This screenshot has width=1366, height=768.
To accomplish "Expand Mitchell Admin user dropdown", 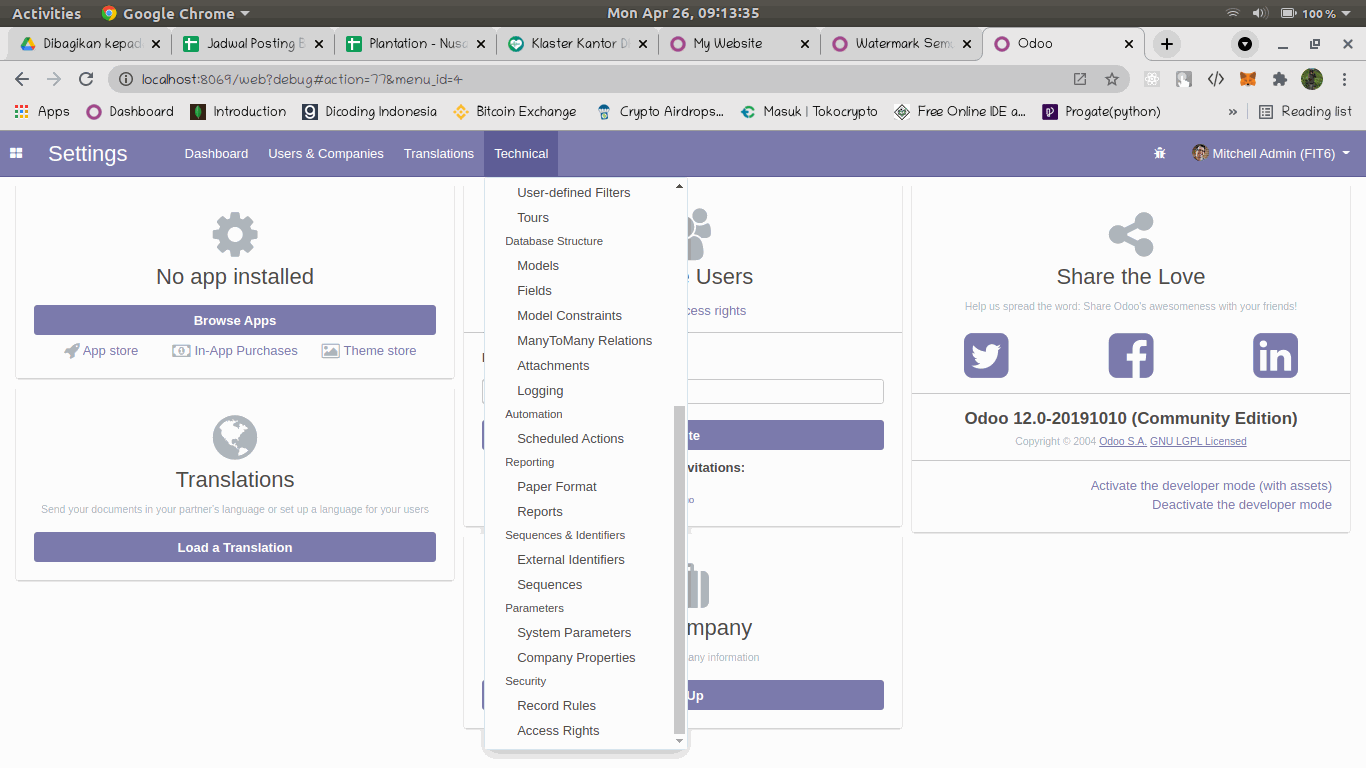I will [x=1271, y=153].
